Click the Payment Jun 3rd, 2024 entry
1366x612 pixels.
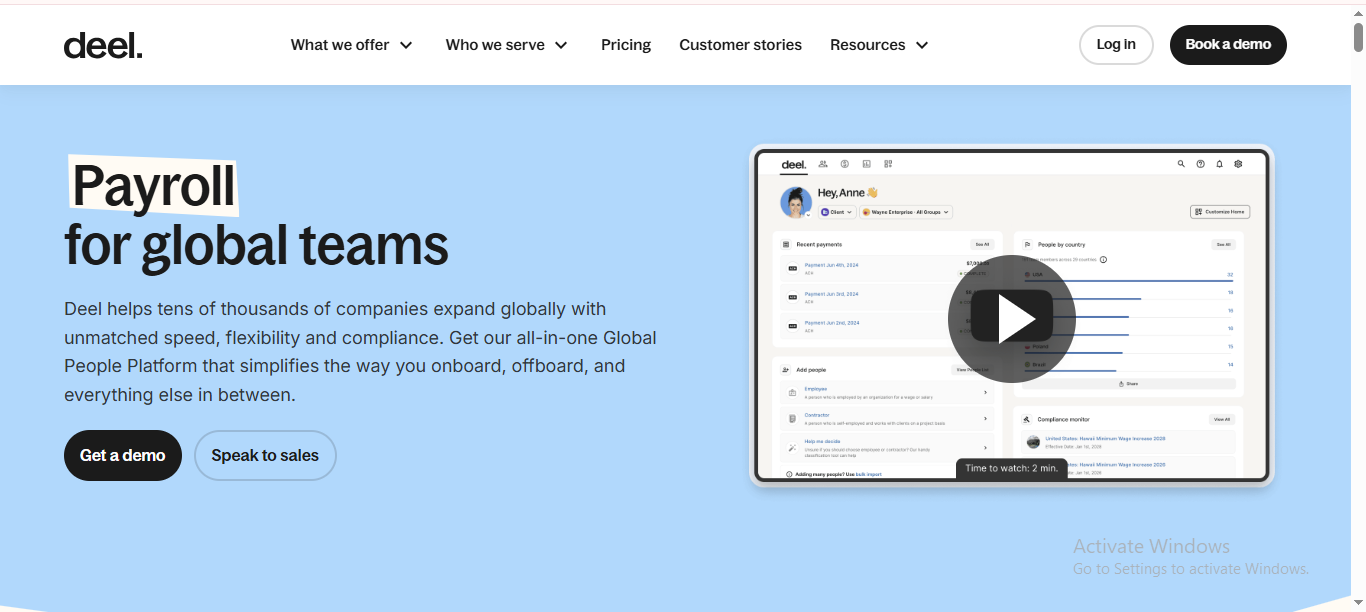(x=832, y=294)
